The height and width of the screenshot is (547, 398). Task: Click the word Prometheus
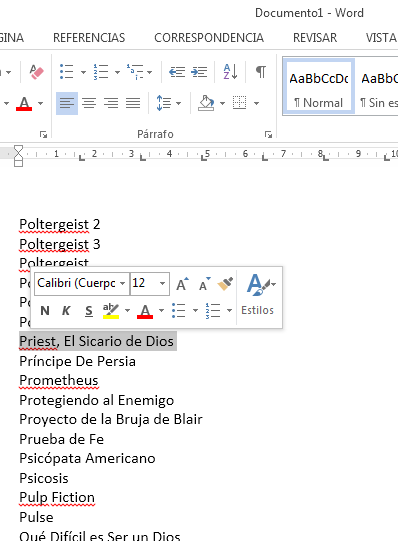(x=59, y=381)
